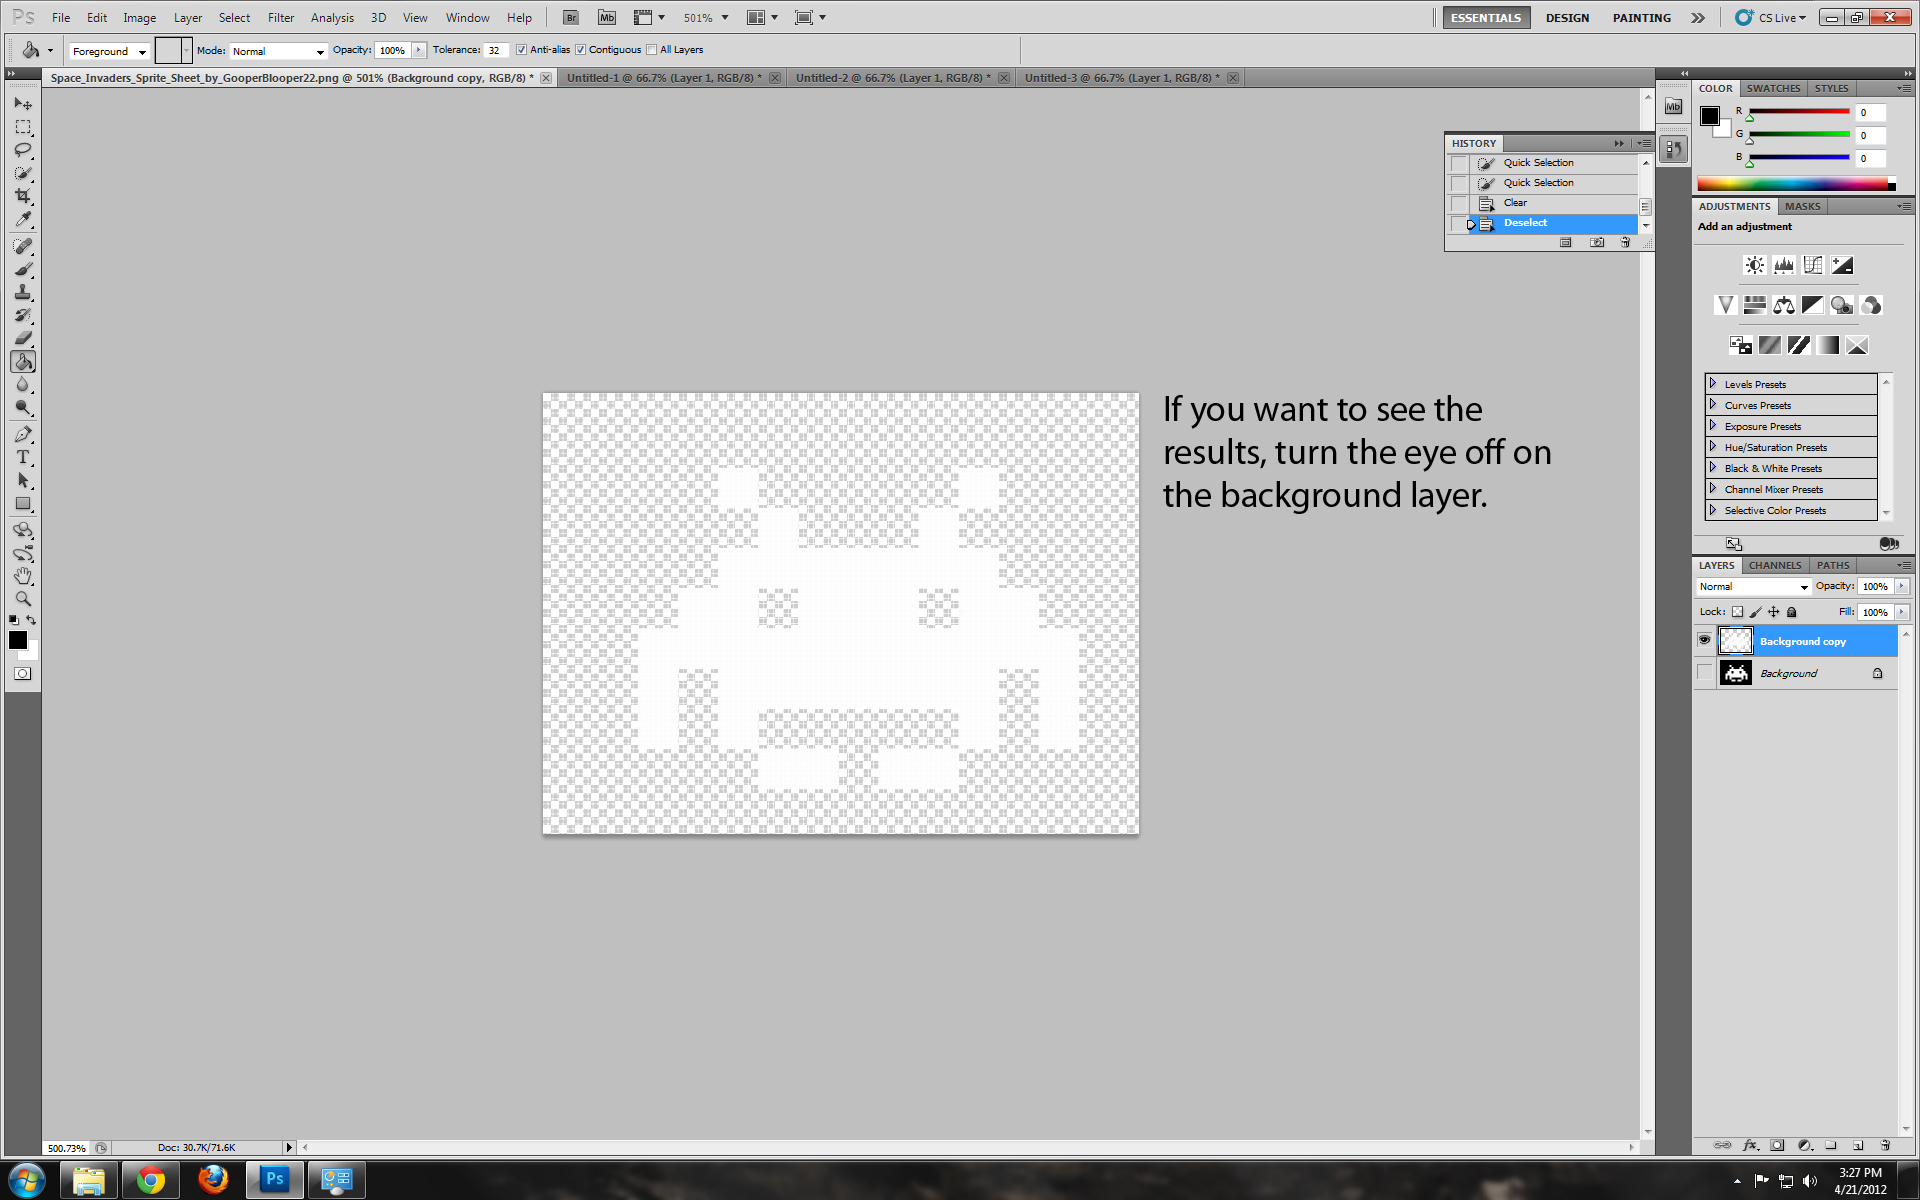Show more workspaces via double arrow

pos(1698,18)
